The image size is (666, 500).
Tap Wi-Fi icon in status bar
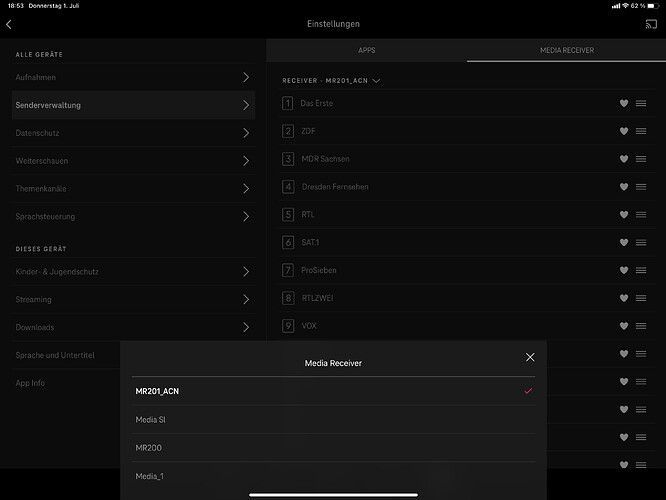pyautogui.click(x=625, y=6)
